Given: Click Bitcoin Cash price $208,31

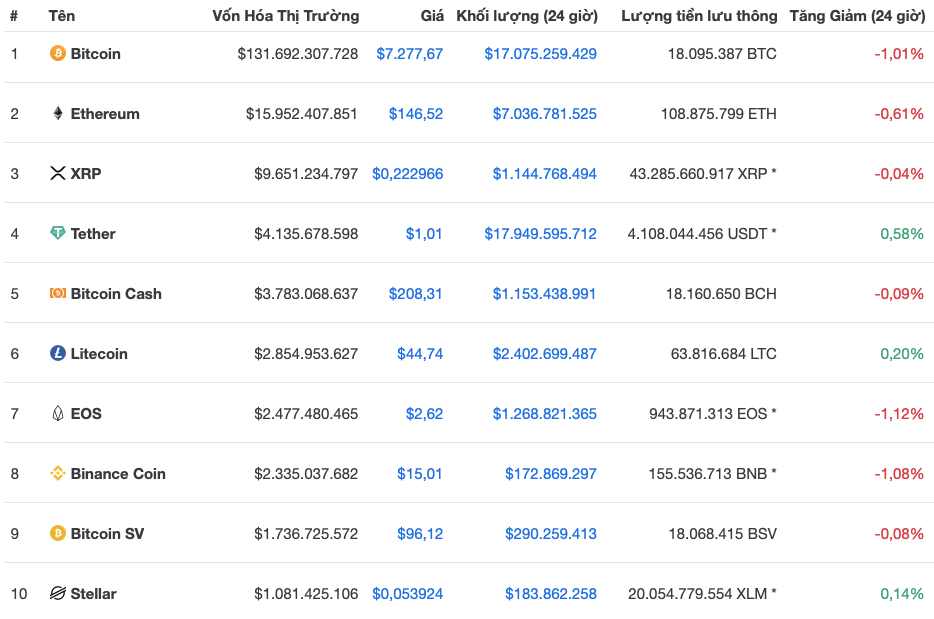Looking at the screenshot, I should click(416, 294).
